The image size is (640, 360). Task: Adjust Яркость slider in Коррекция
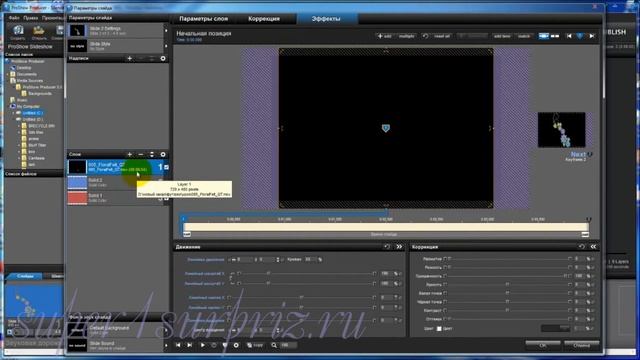507,284
